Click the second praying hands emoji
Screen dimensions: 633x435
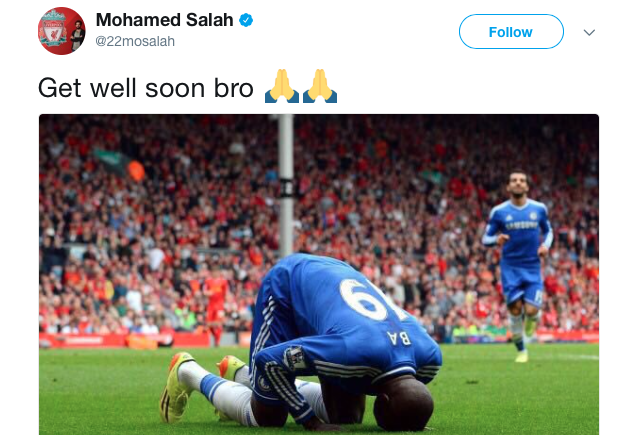tap(320, 86)
